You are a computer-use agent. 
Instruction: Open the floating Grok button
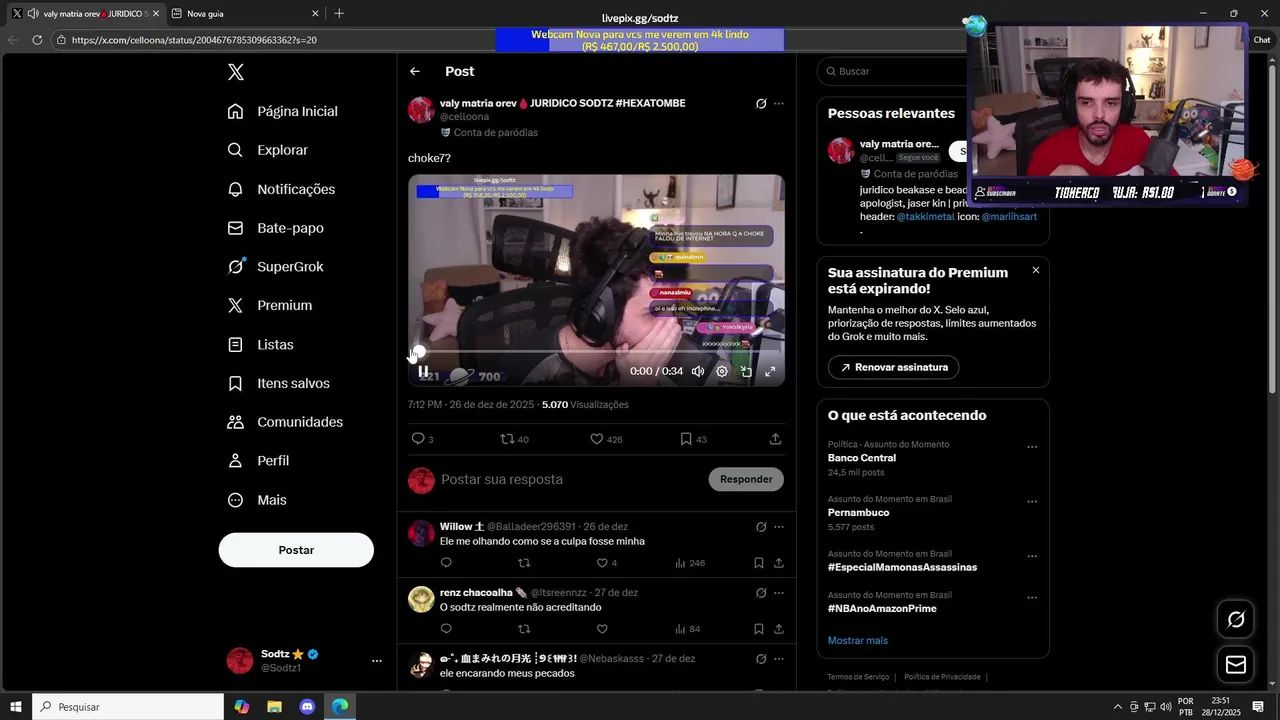[1236, 619]
